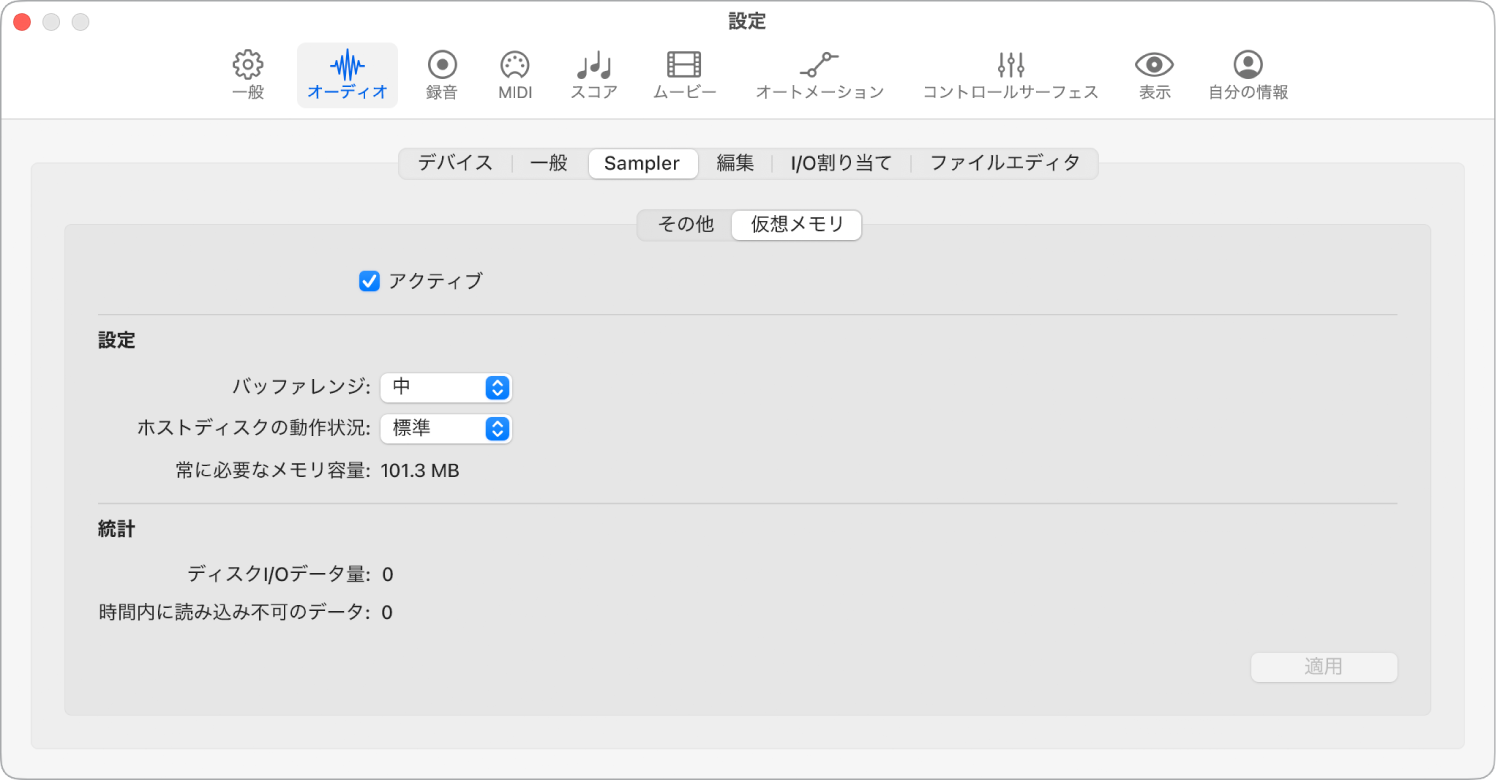Viewport: 1498px width, 782px height.
Task: Switch to the 編集 tab
Action: (735, 163)
